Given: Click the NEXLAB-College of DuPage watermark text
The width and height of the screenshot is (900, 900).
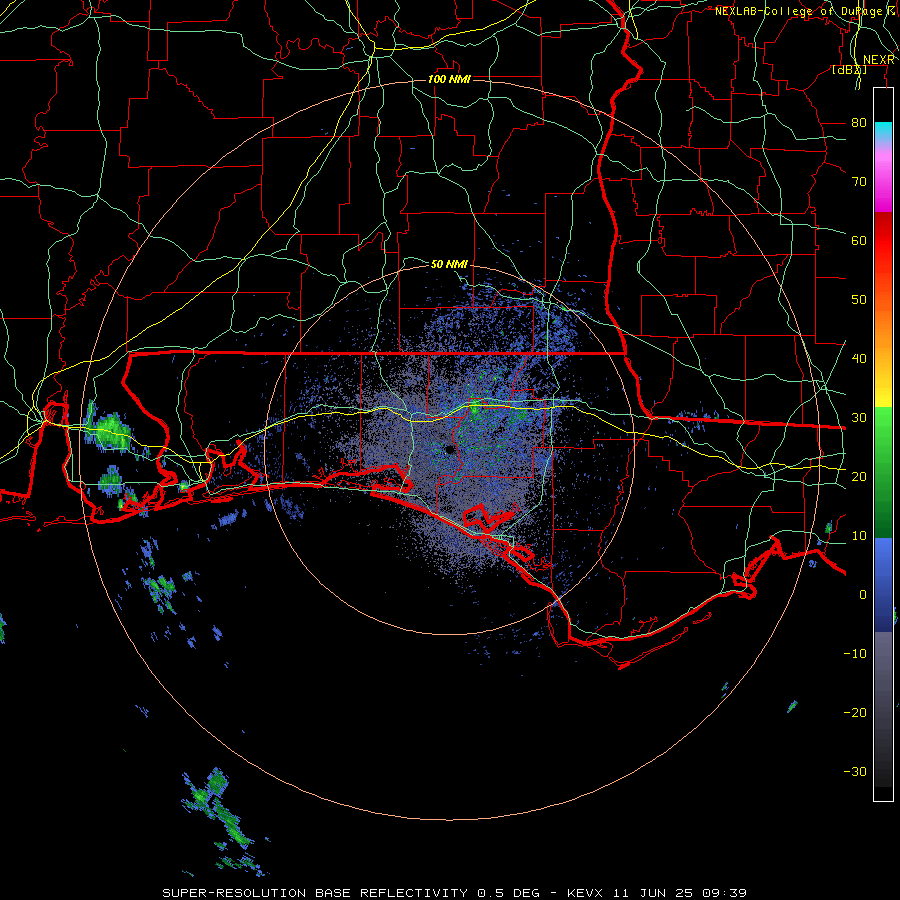Looking at the screenshot, I should (x=806, y=11).
